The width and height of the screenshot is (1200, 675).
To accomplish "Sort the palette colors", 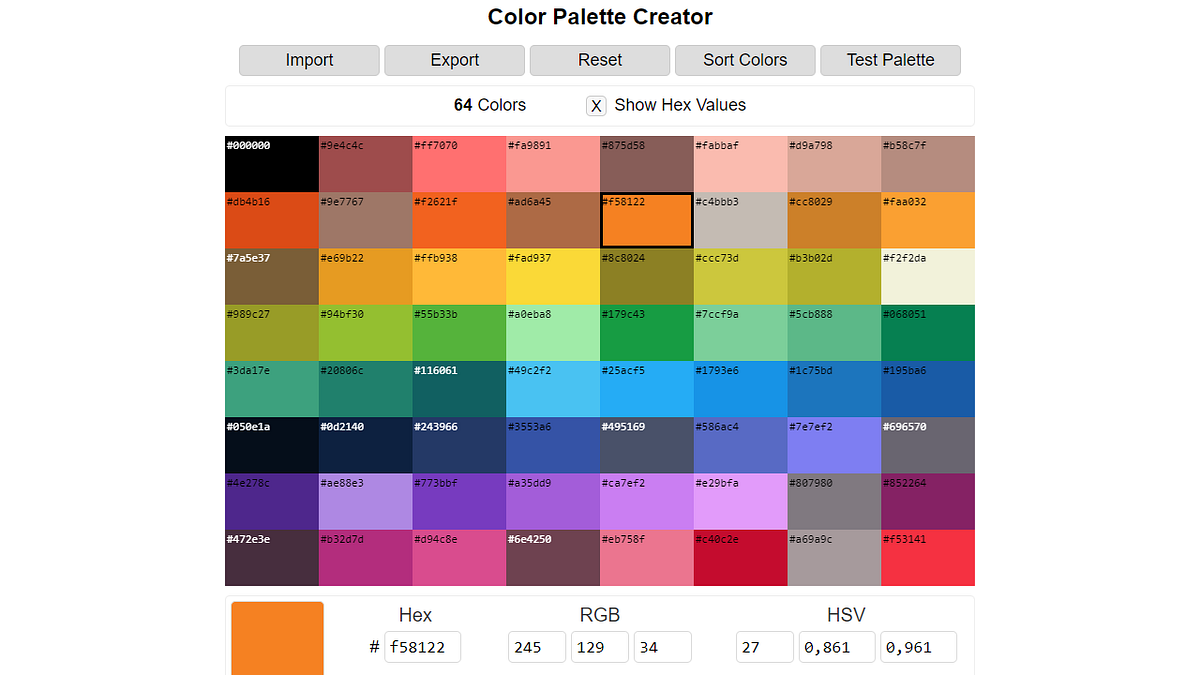I will tap(744, 60).
